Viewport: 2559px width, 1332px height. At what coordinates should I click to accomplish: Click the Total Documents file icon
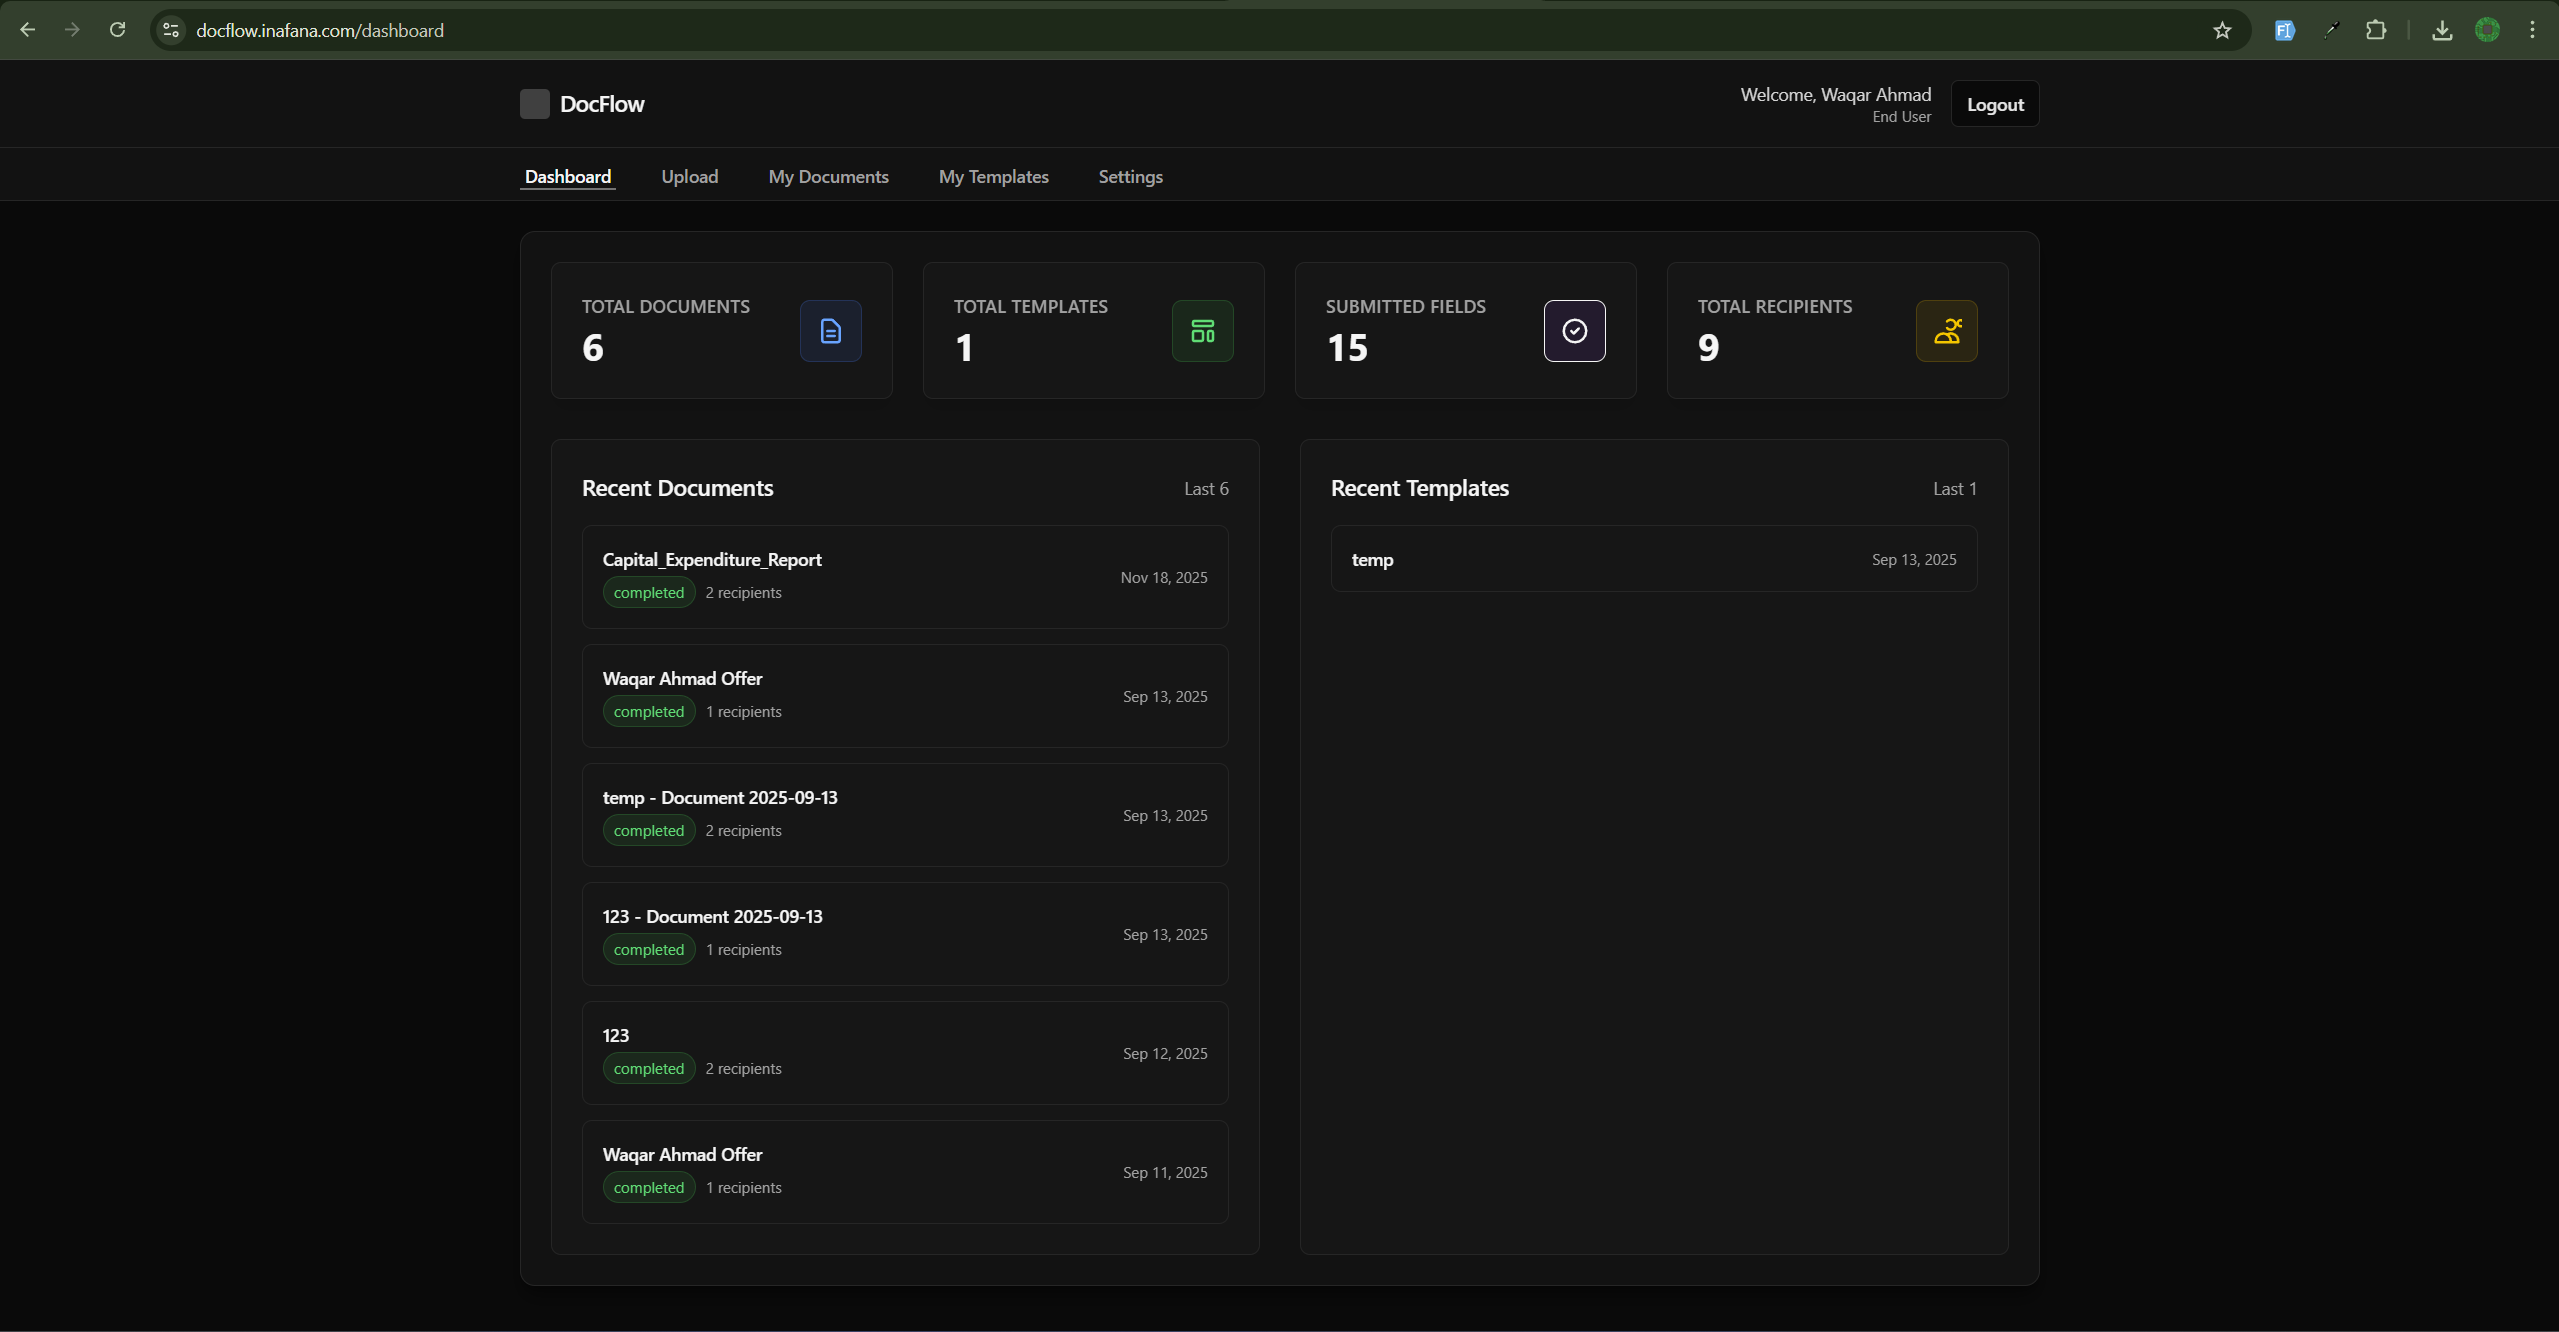830,331
